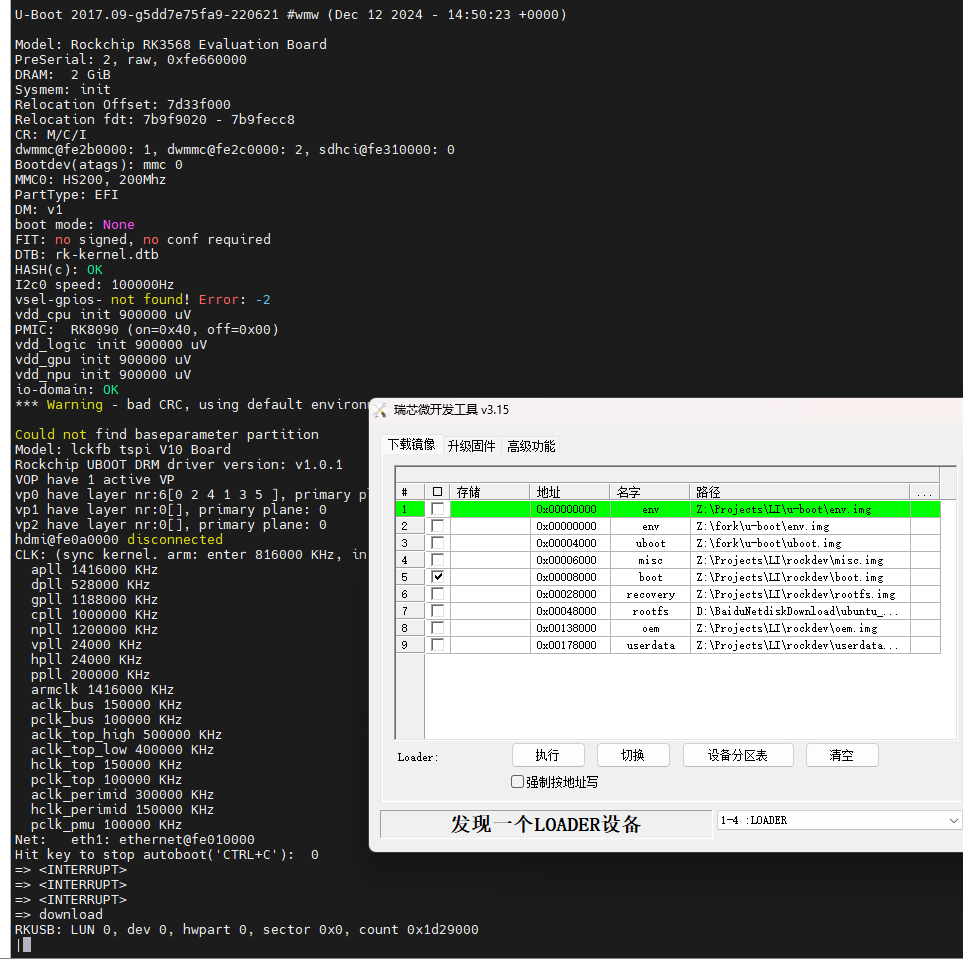
Task: Enable the uboot row checkbox
Action: click(437, 543)
